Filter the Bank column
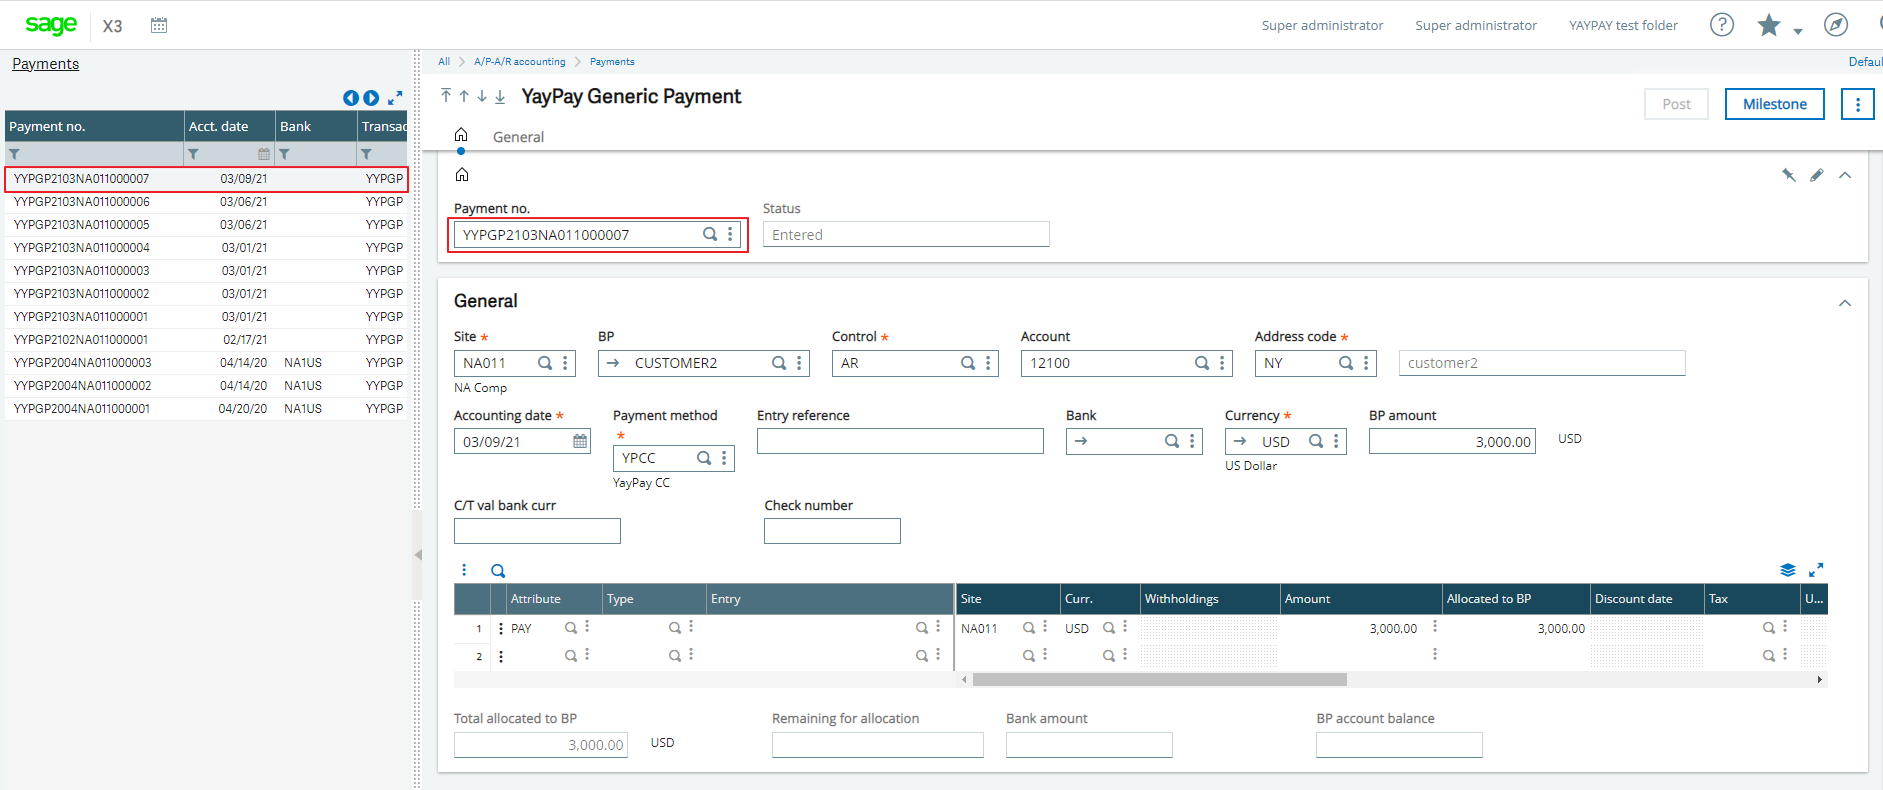 [x=284, y=154]
